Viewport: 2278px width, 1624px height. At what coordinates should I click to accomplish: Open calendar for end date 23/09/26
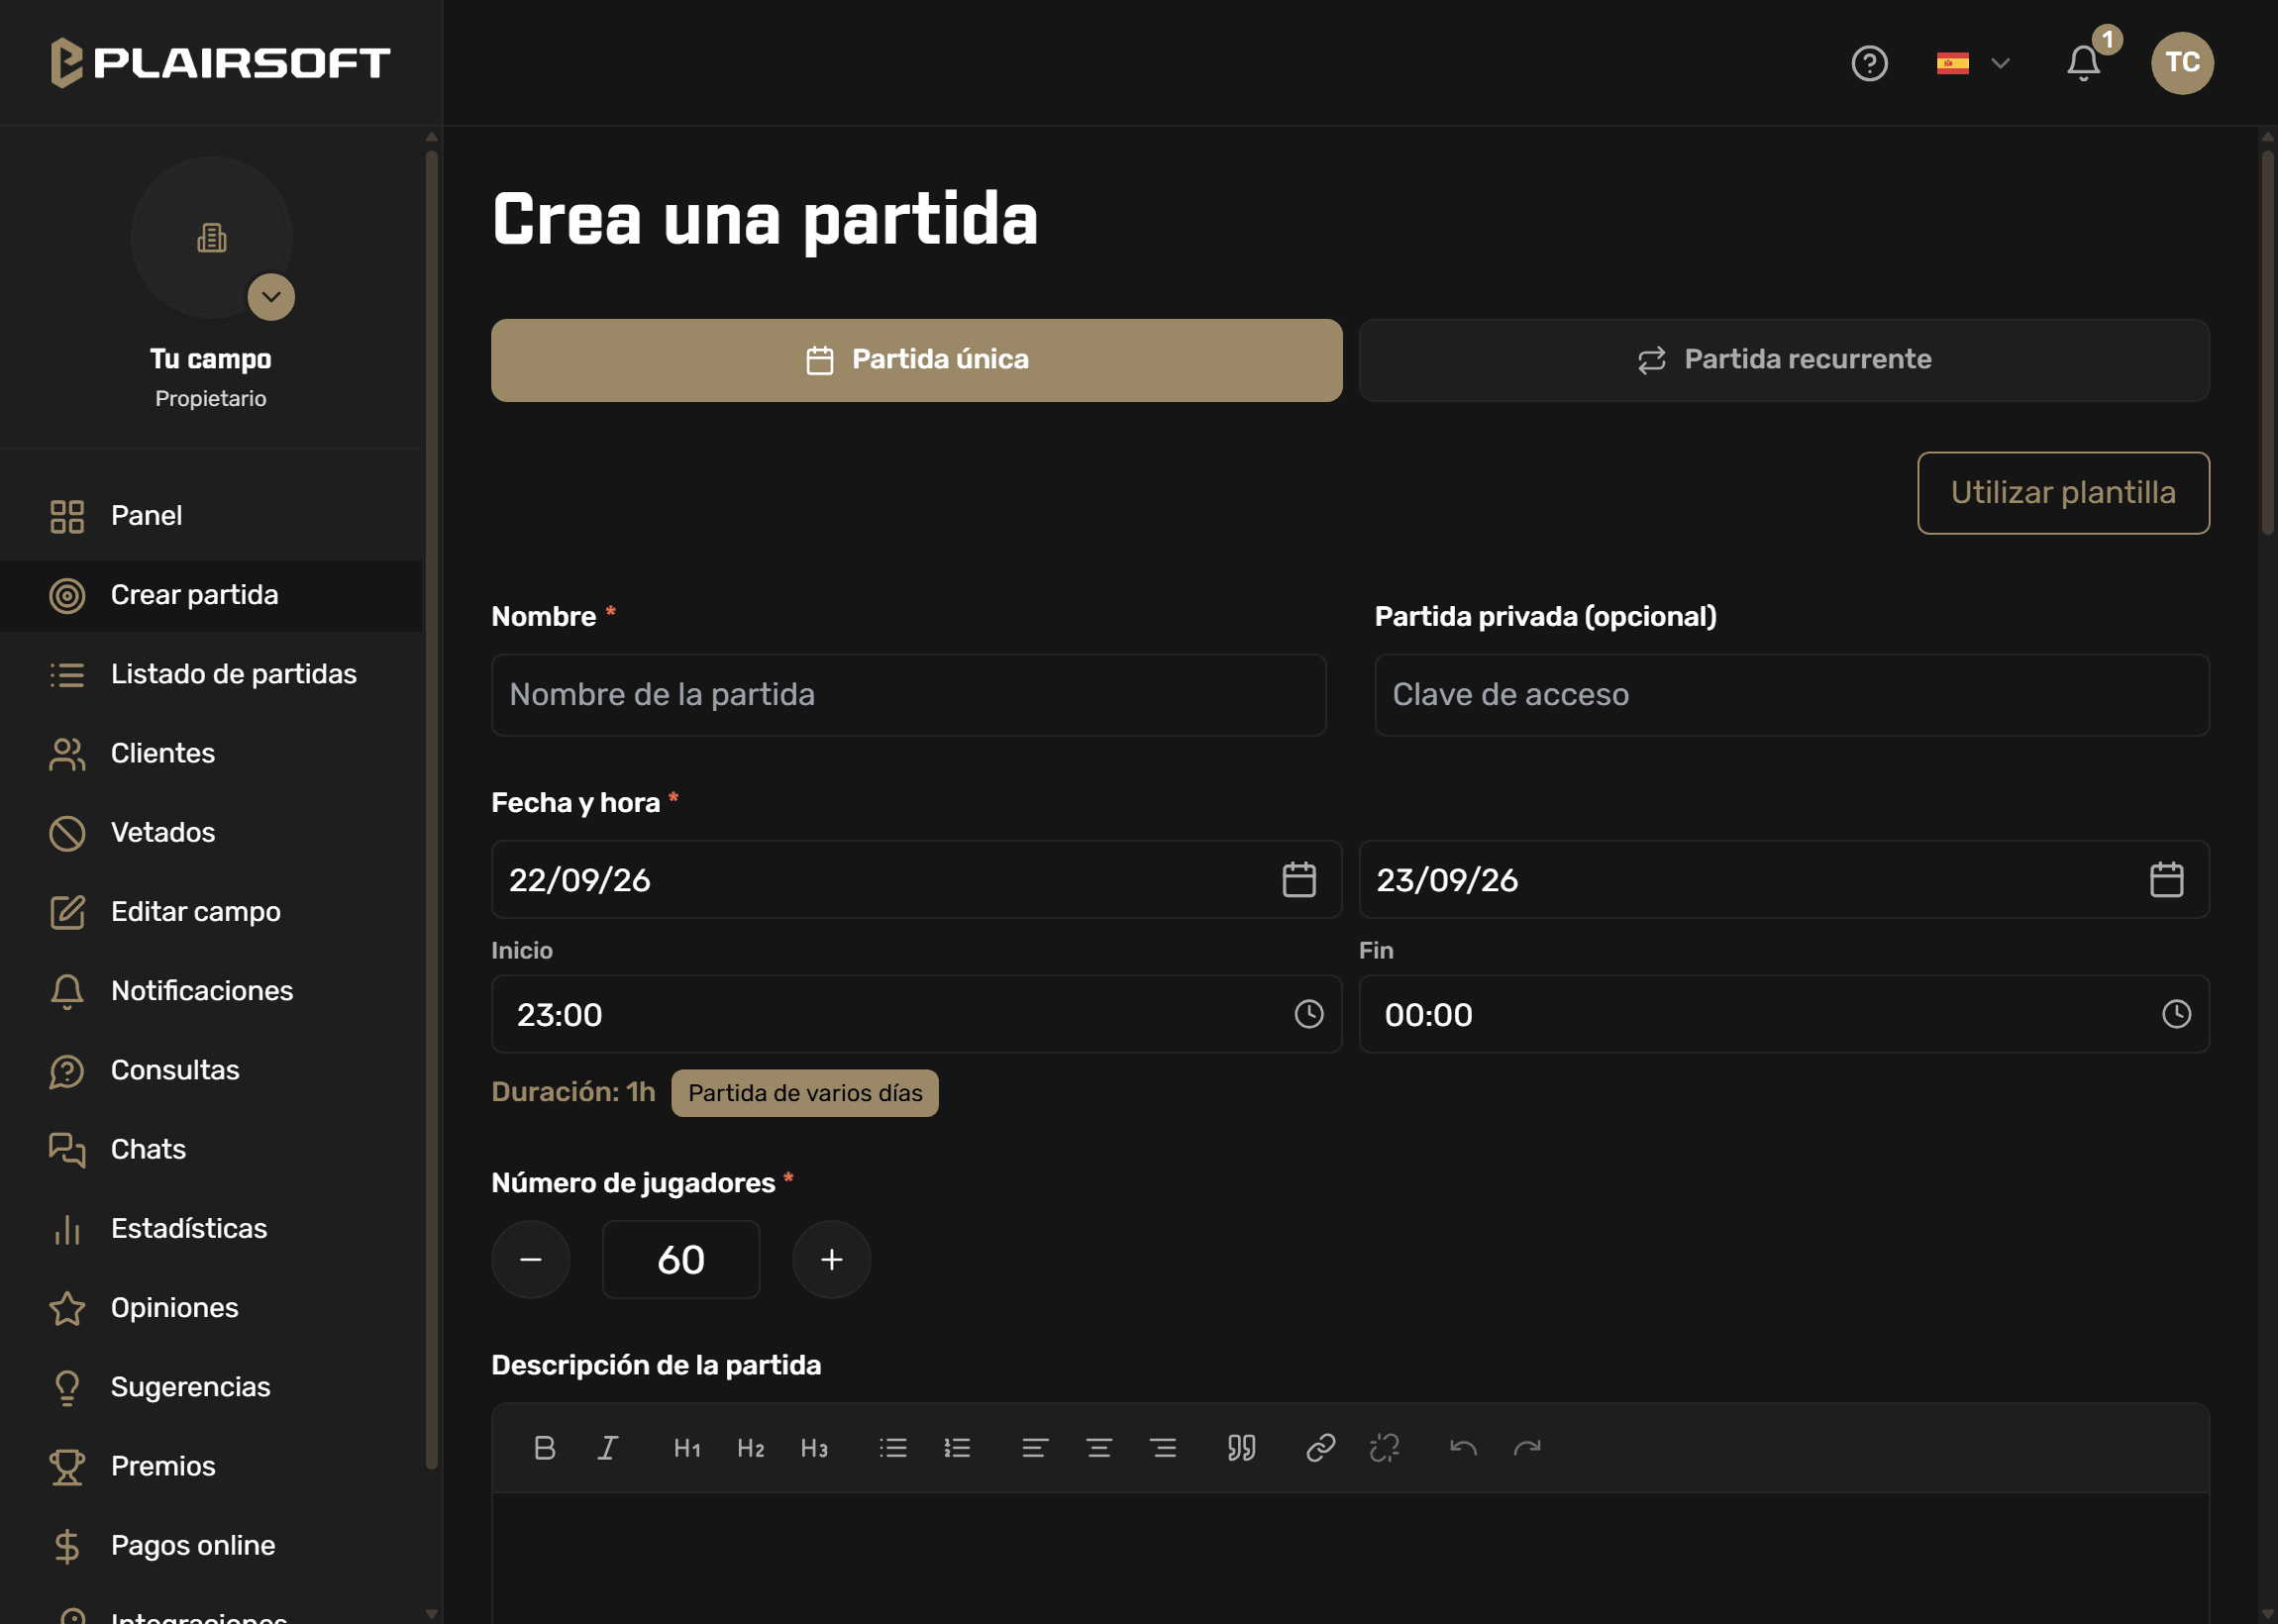[x=2166, y=880]
